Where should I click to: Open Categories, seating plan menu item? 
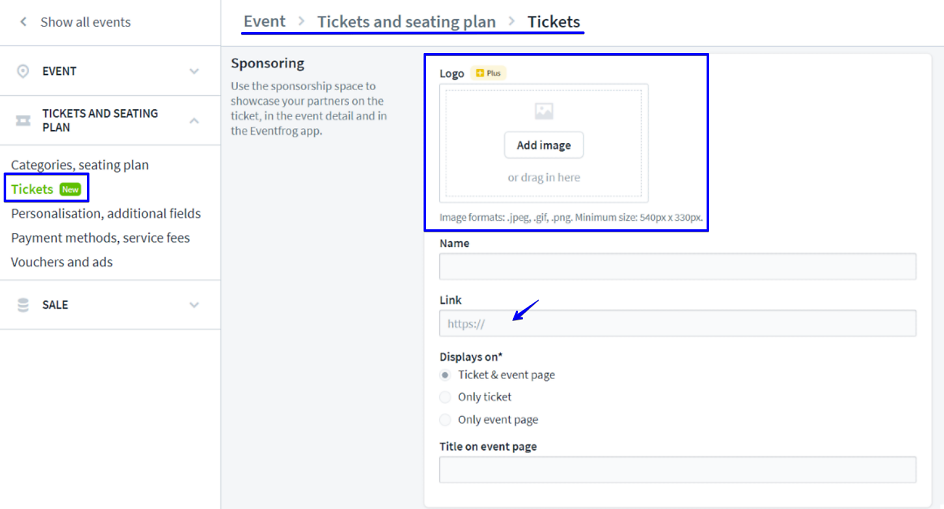tap(80, 165)
